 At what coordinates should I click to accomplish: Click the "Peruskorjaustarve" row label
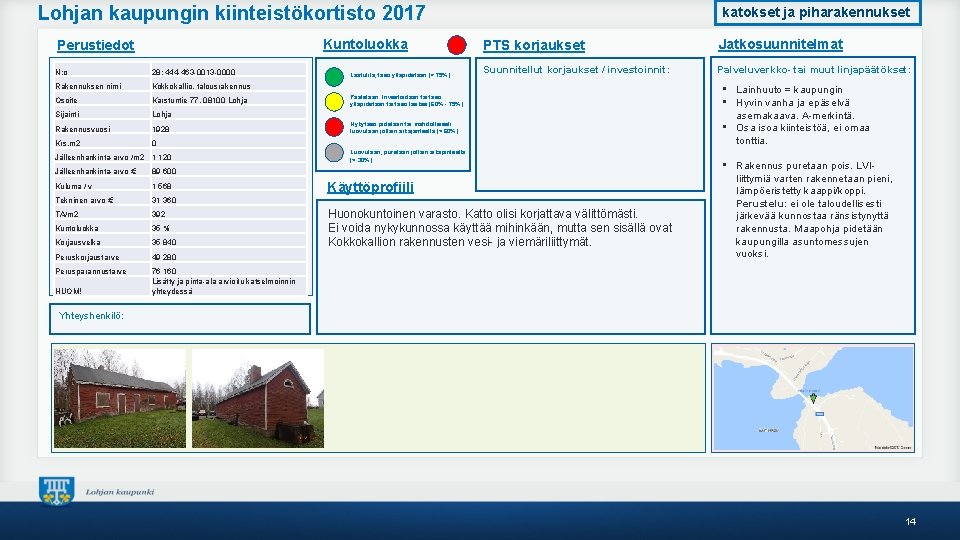pyautogui.click(x=87, y=257)
